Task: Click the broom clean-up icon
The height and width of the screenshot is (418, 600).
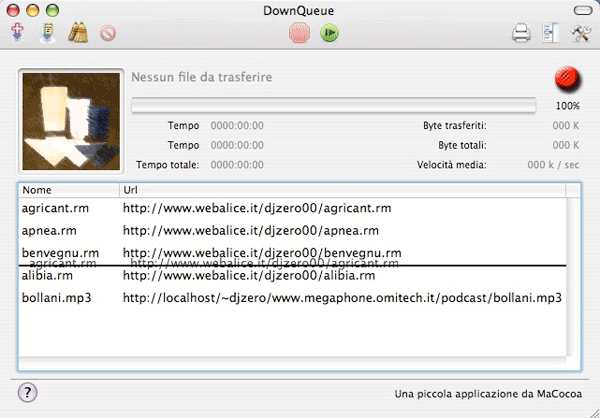Action: point(78,33)
